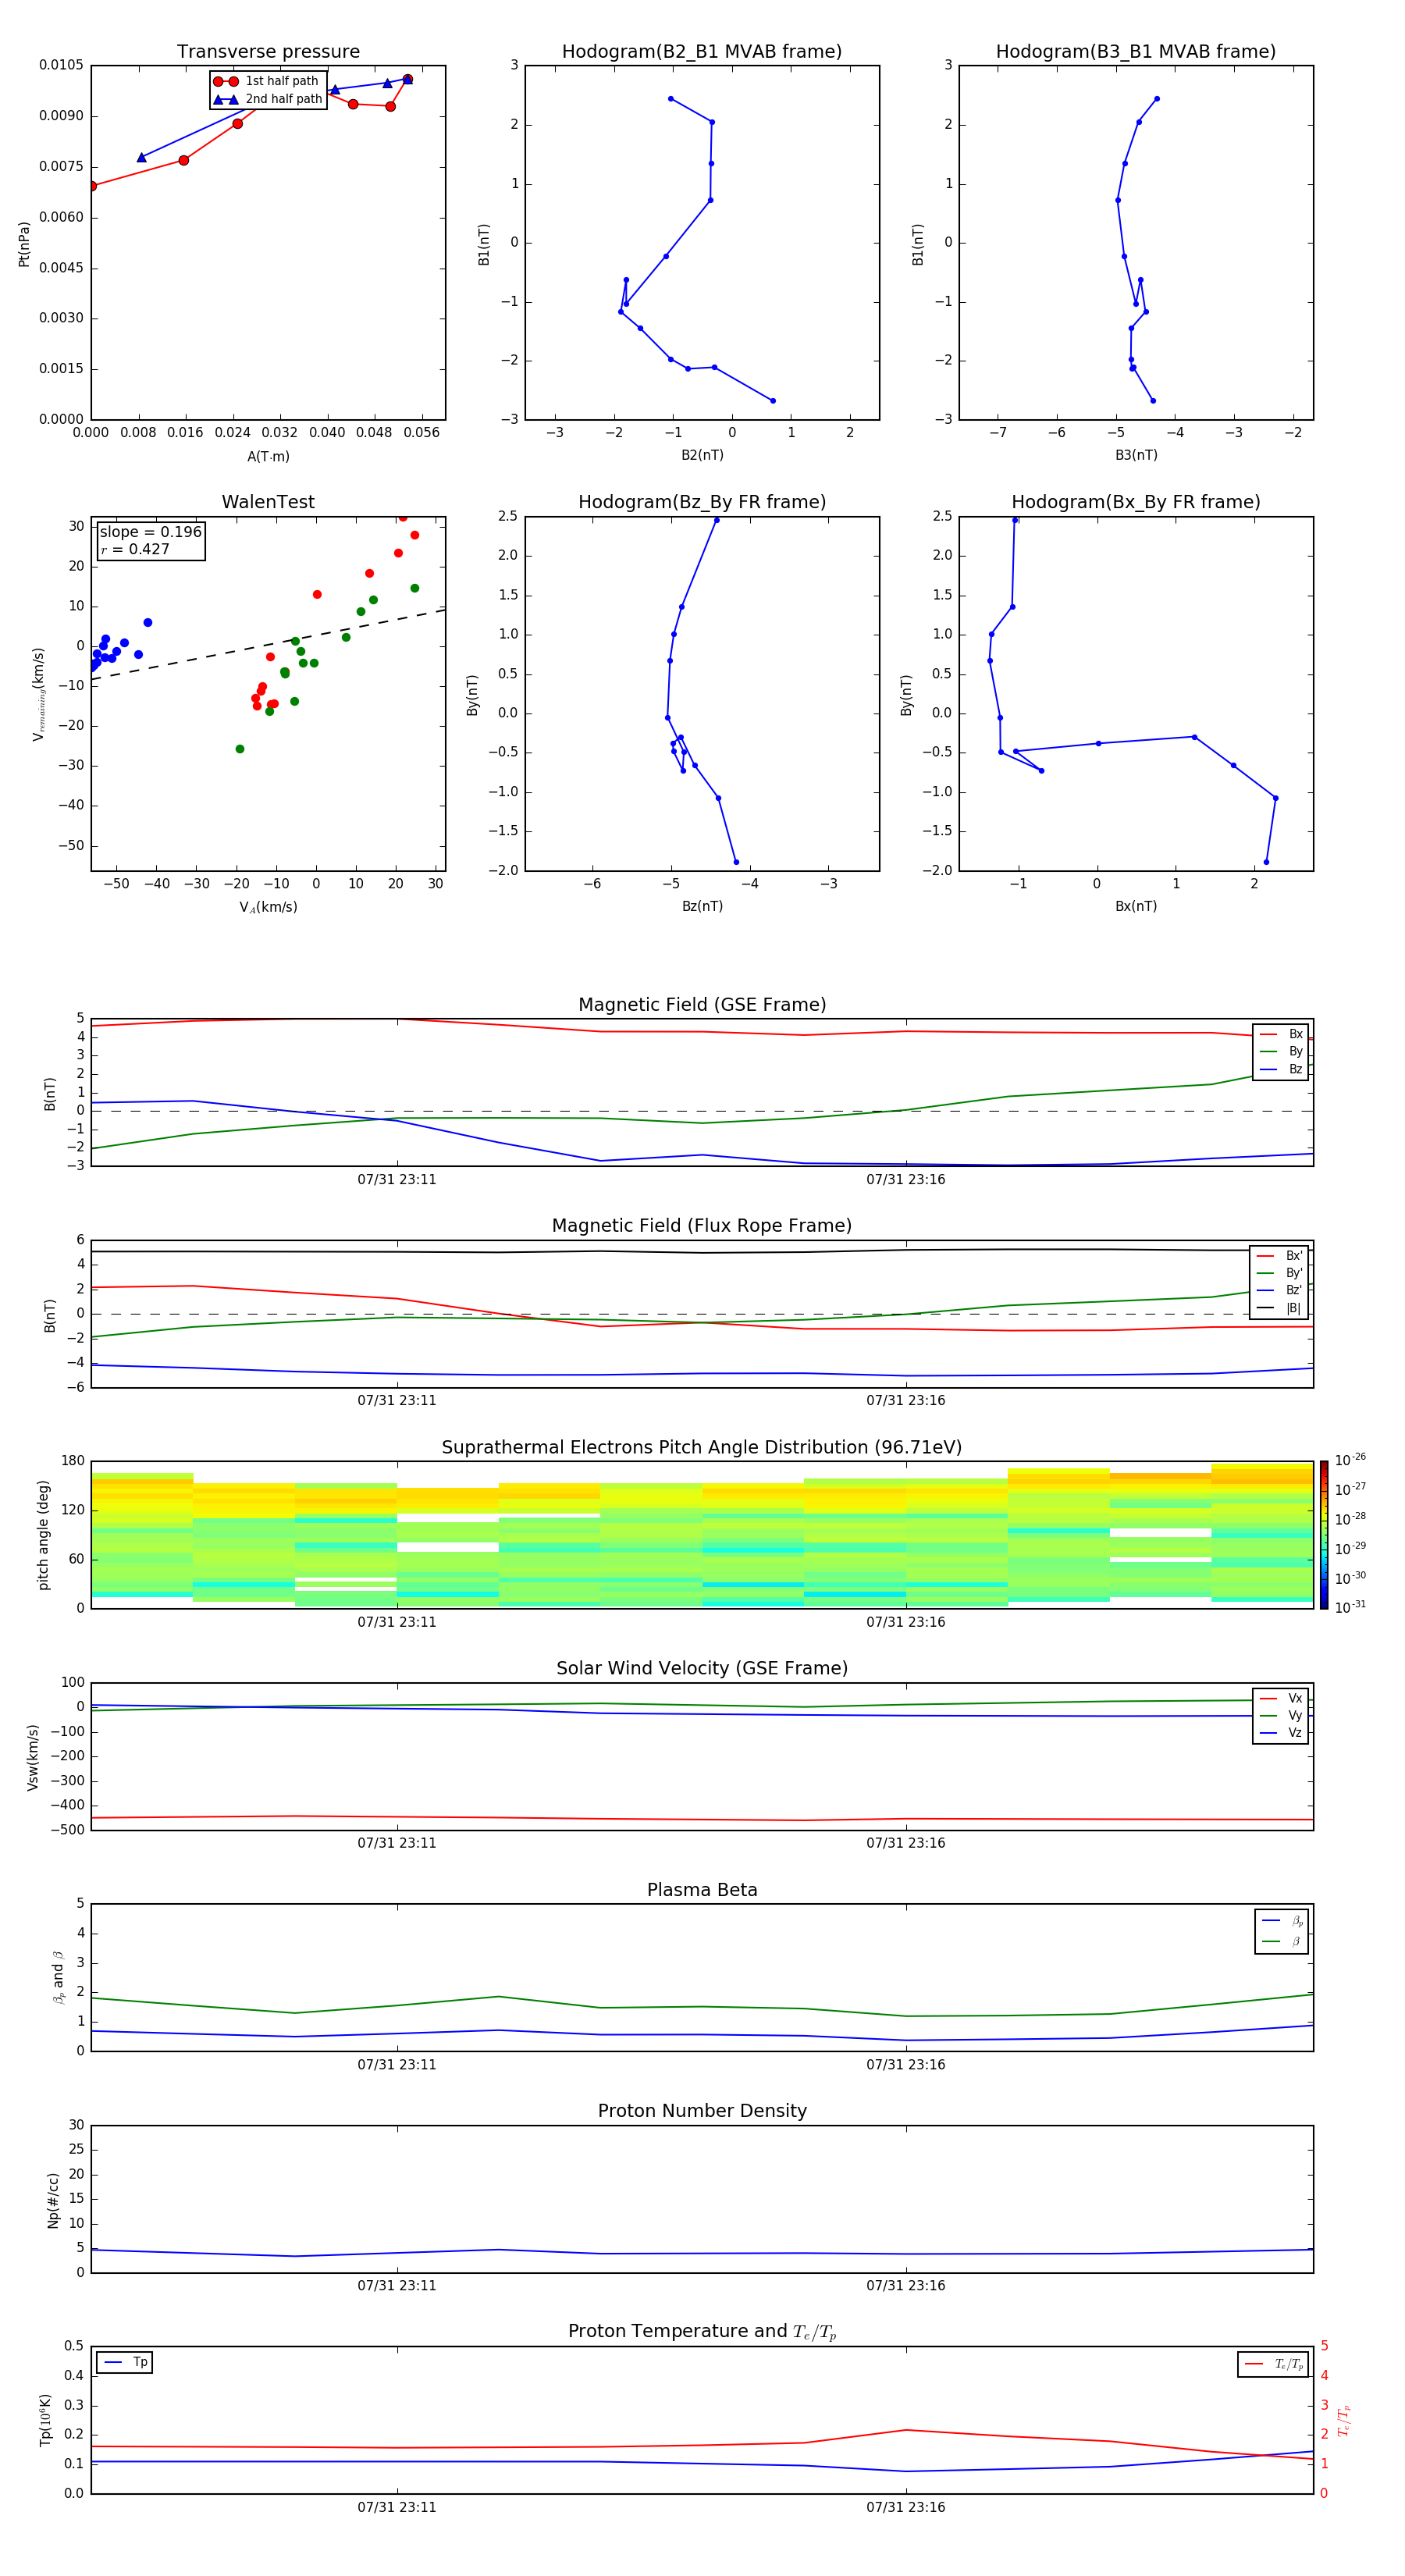Viewport: 1405px width, 2576px height.
Task: Click the Hodogram(B2_B1 MVAB frame) title
Action: coord(702,52)
